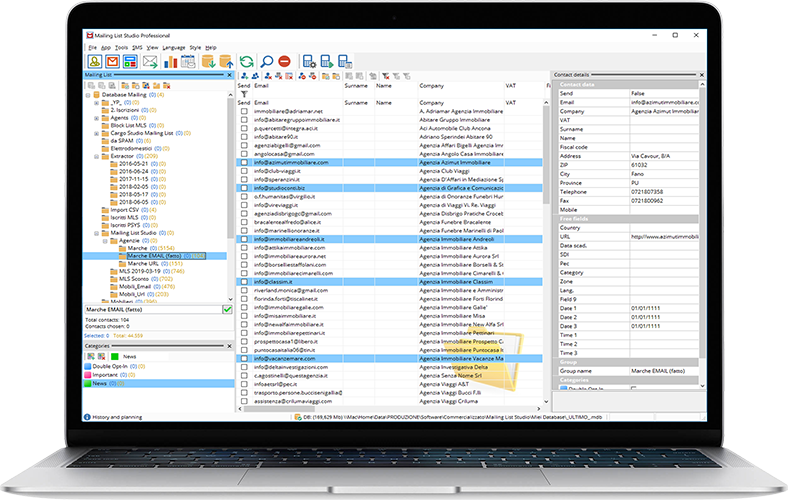
Task: Select the Import CSV tree folder
Action: point(125,210)
